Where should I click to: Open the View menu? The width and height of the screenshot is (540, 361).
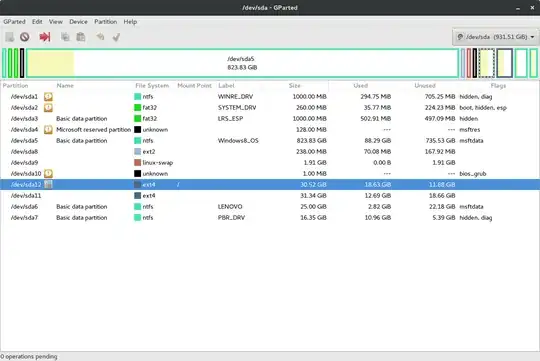[x=55, y=22]
